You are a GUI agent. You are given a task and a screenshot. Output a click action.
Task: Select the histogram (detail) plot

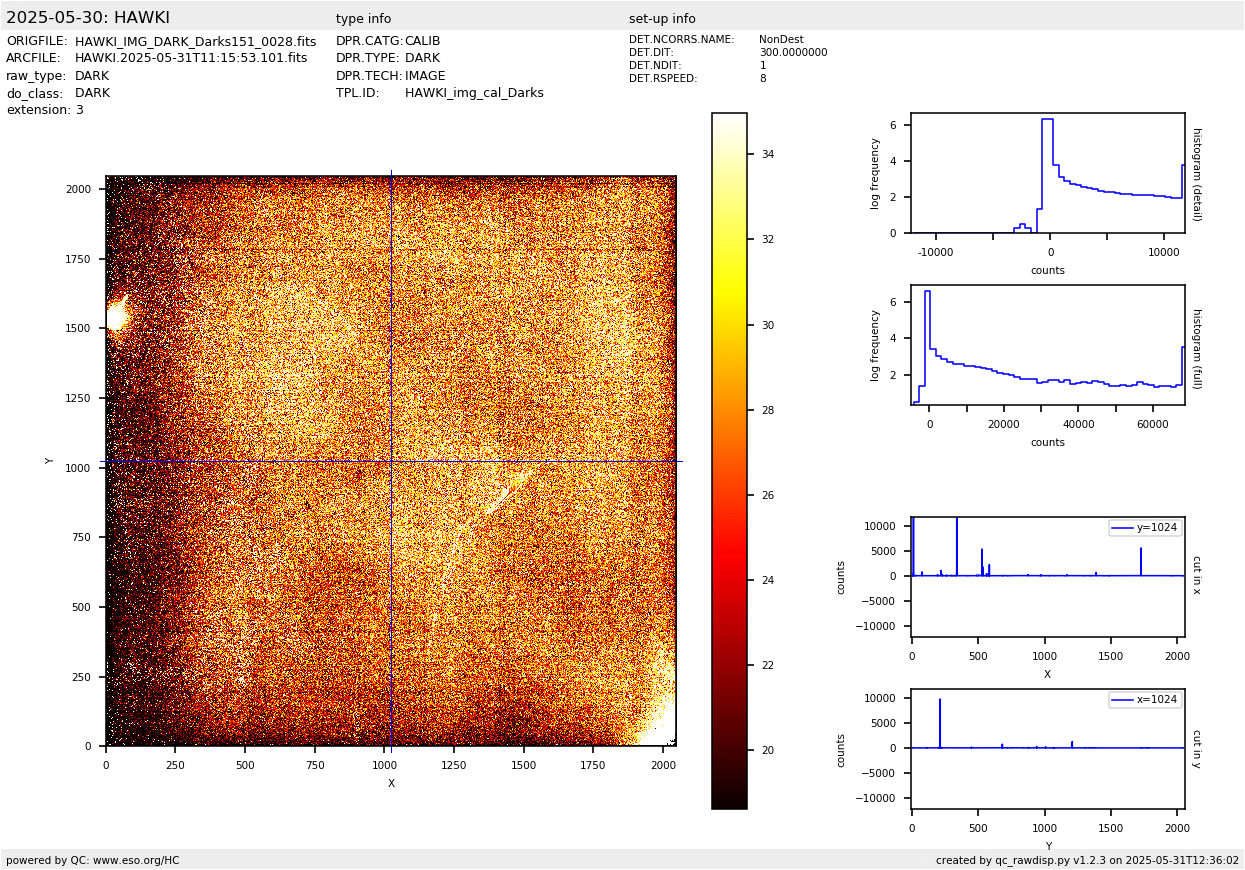(1047, 173)
